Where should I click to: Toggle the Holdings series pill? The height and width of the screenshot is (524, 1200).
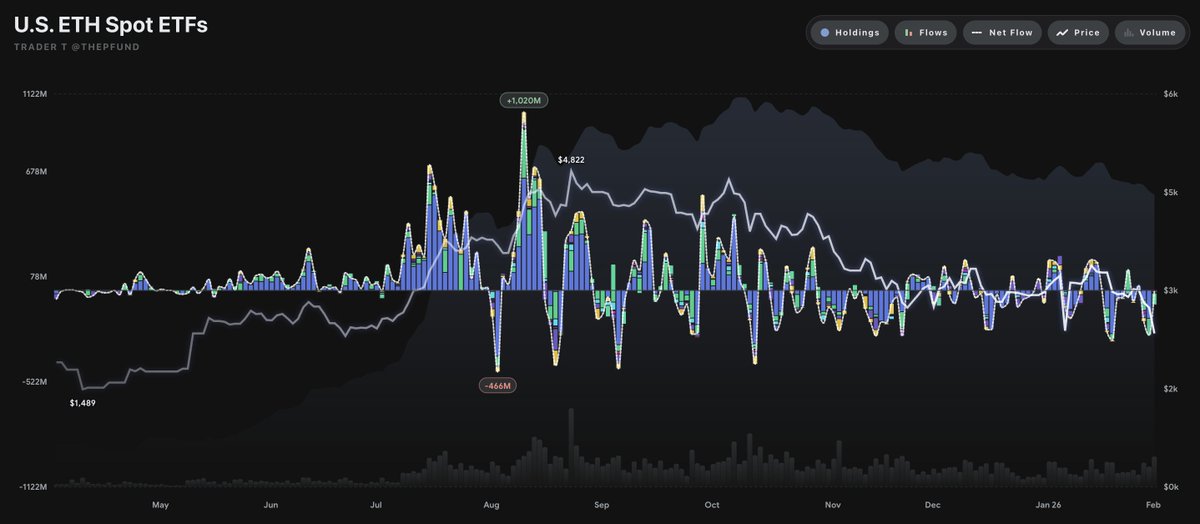pos(849,33)
